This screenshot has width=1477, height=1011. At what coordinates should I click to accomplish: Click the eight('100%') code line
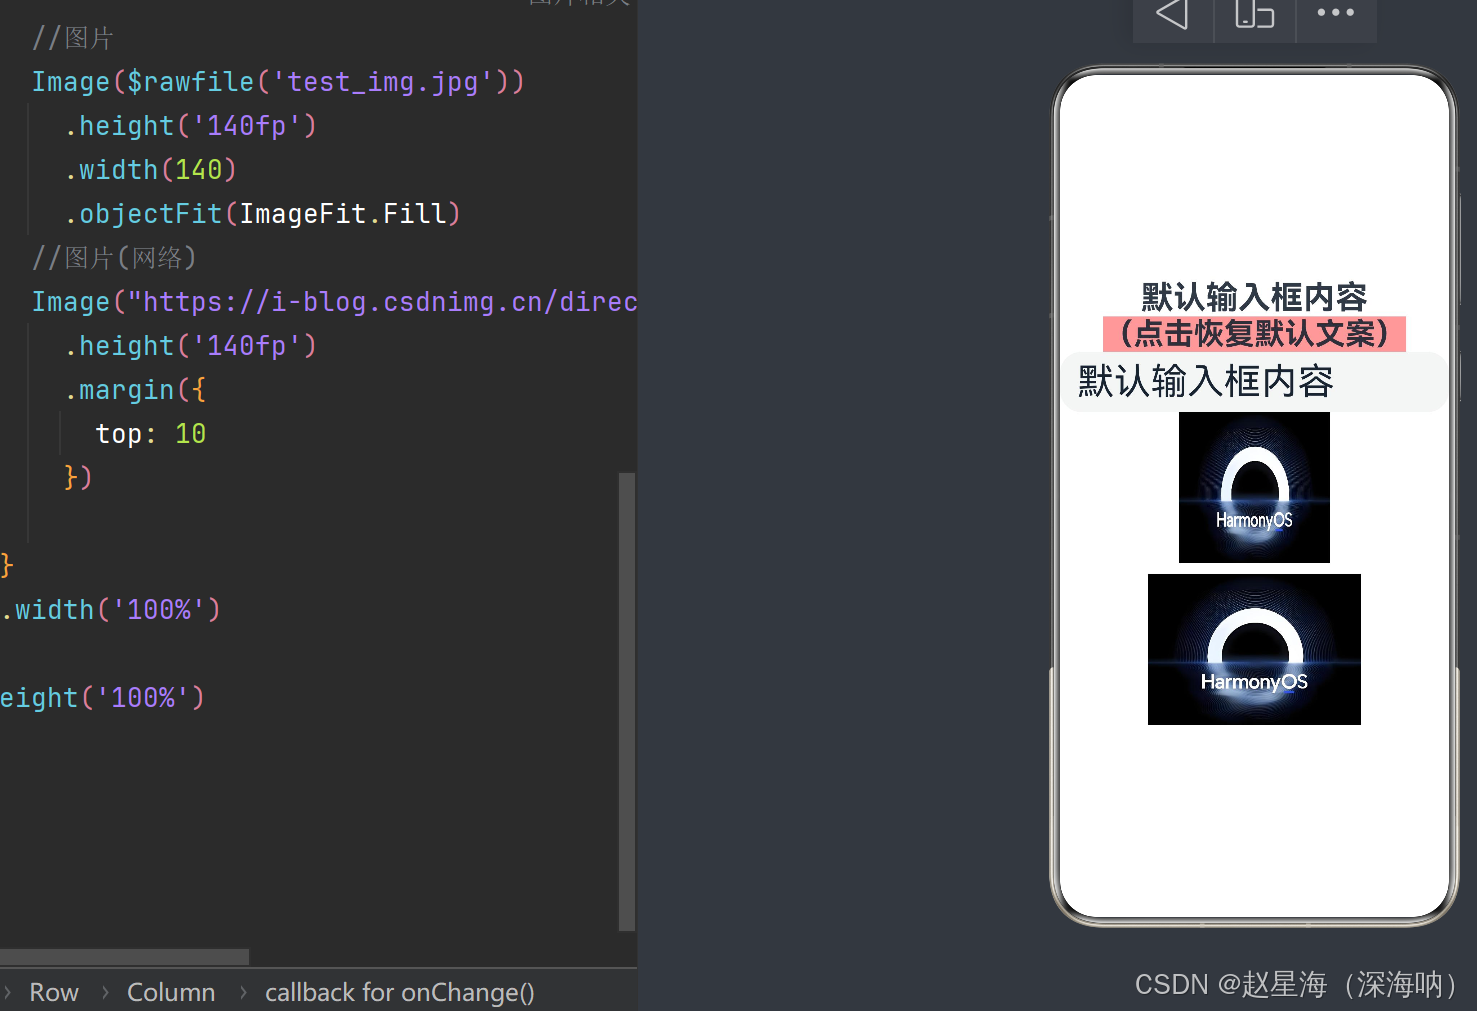tap(102, 698)
